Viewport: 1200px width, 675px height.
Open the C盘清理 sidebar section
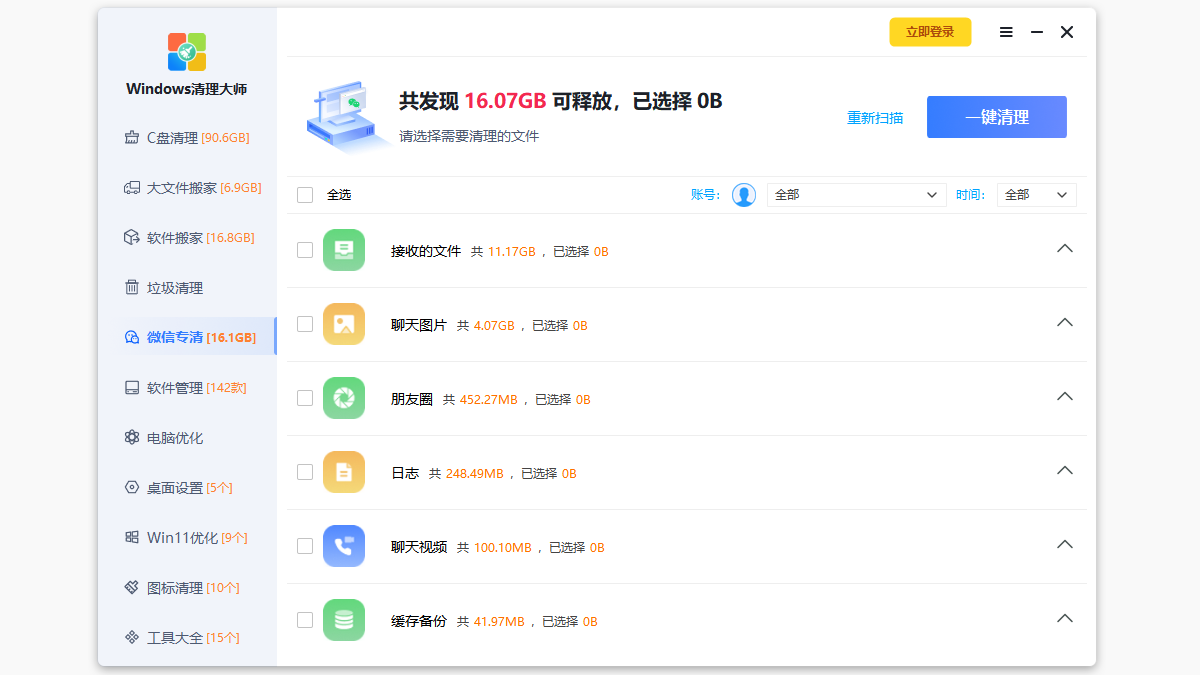point(187,138)
